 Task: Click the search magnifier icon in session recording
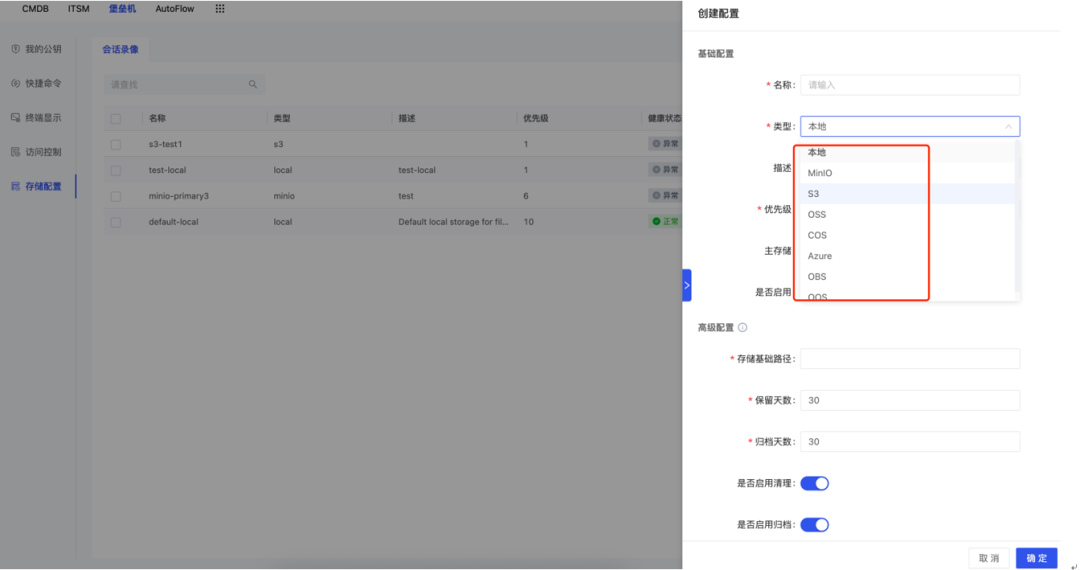click(253, 84)
